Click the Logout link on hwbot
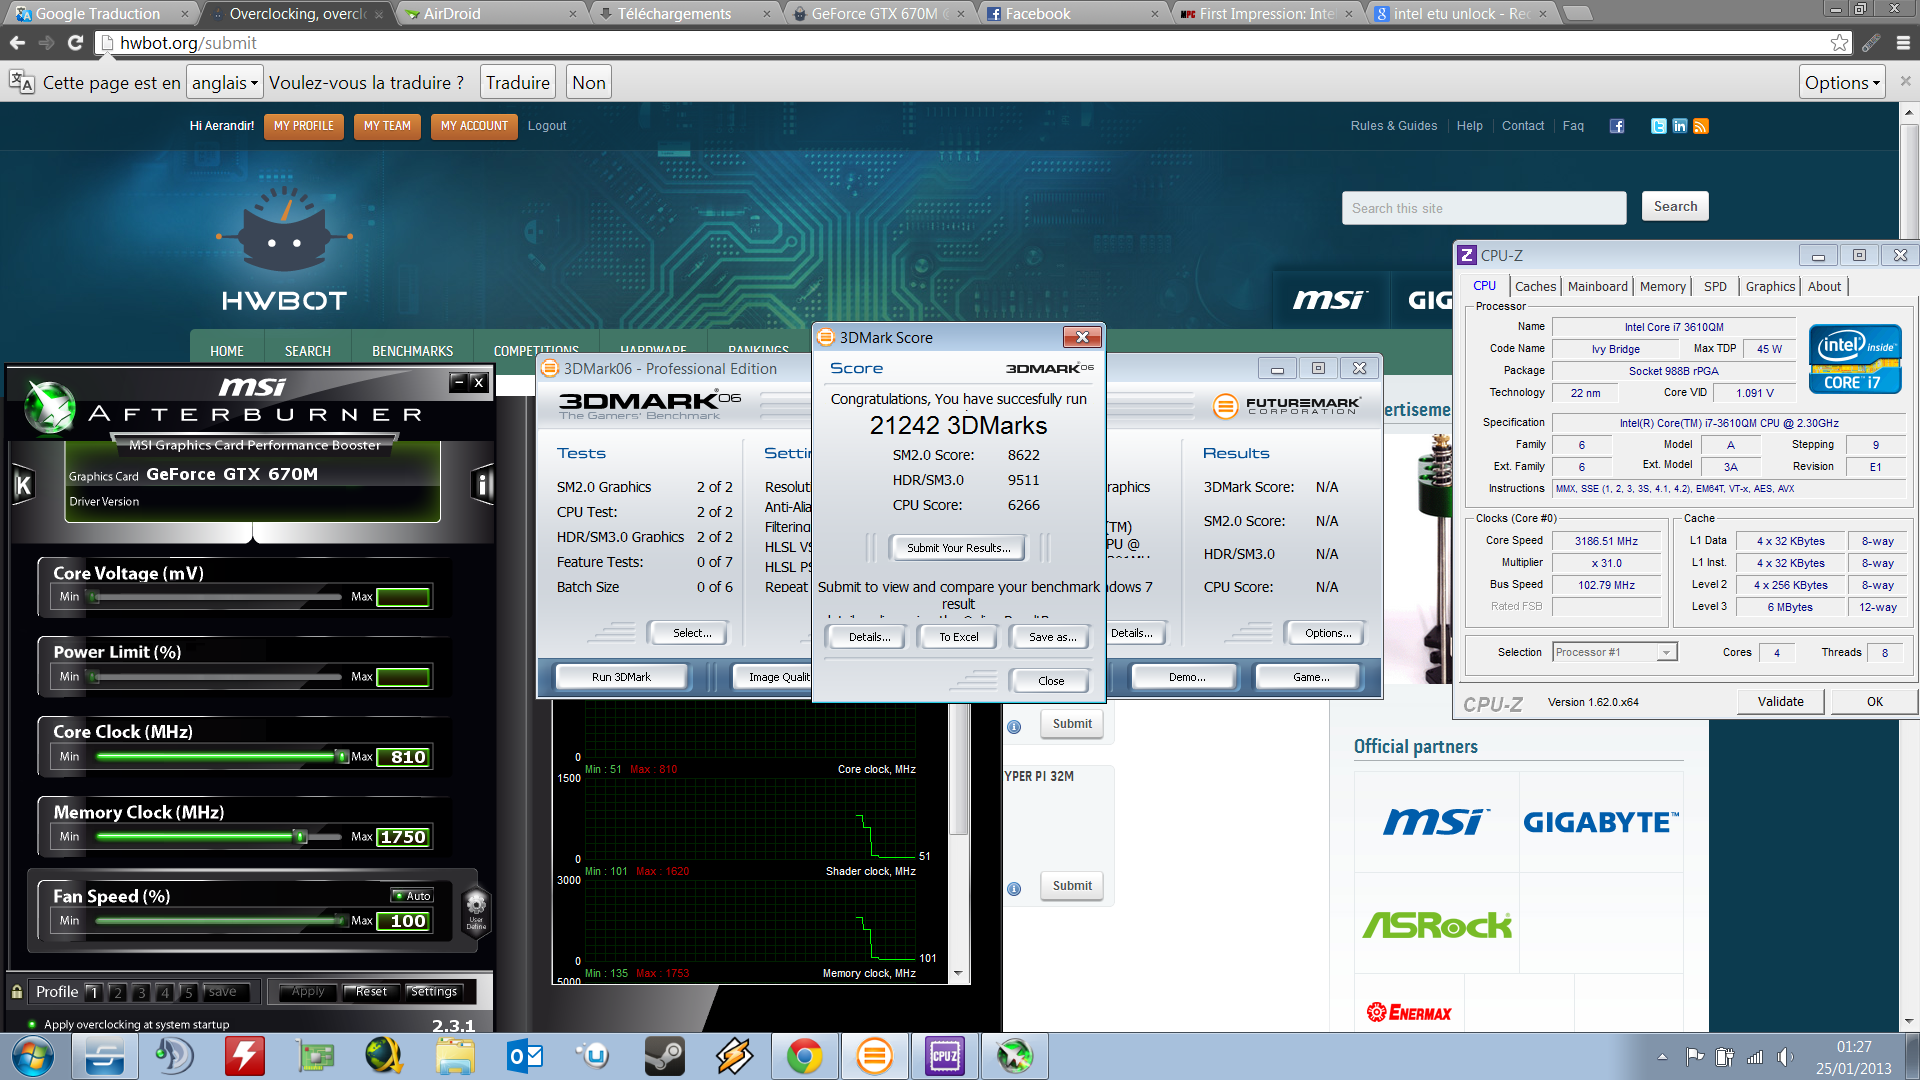 click(x=547, y=126)
